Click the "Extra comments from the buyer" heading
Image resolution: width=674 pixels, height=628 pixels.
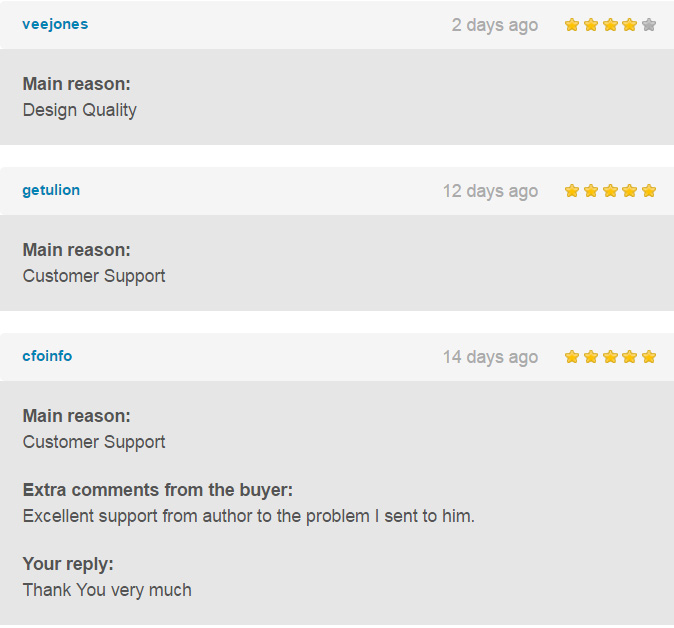point(157,490)
